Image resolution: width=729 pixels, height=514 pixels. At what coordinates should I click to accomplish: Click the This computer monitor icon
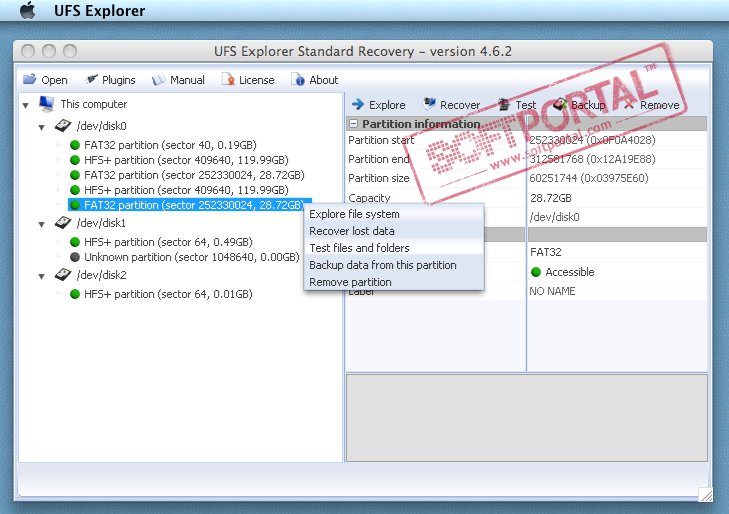tap(46, 104)
